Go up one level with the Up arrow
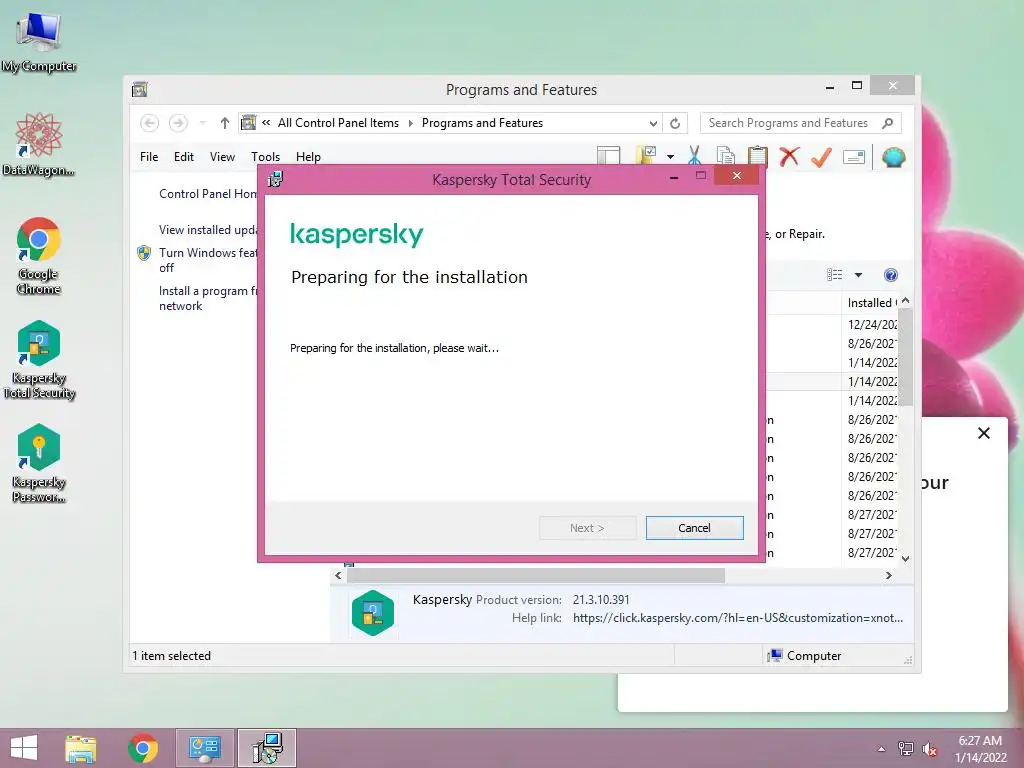This screenshot has width=1024, height=768. click(x=225, y=123)
